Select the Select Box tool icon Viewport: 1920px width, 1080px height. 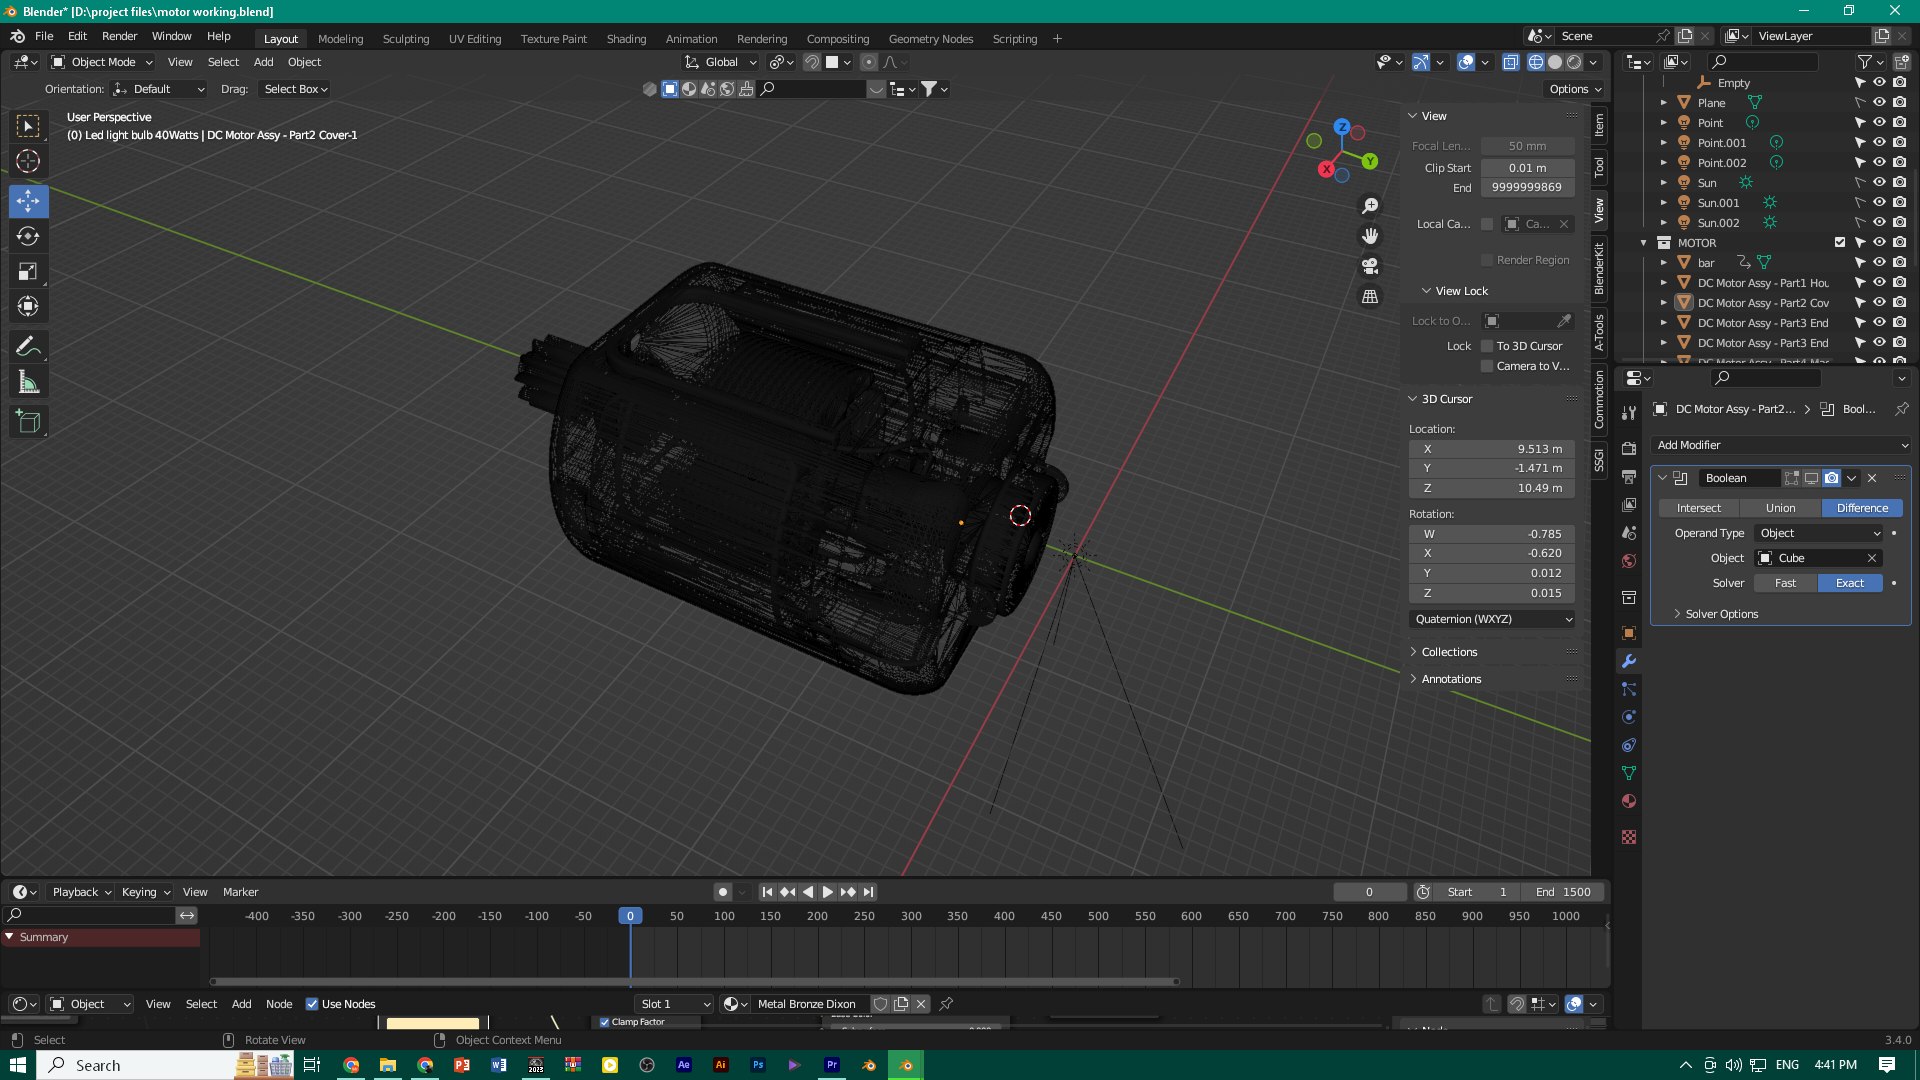click(28, 126)
